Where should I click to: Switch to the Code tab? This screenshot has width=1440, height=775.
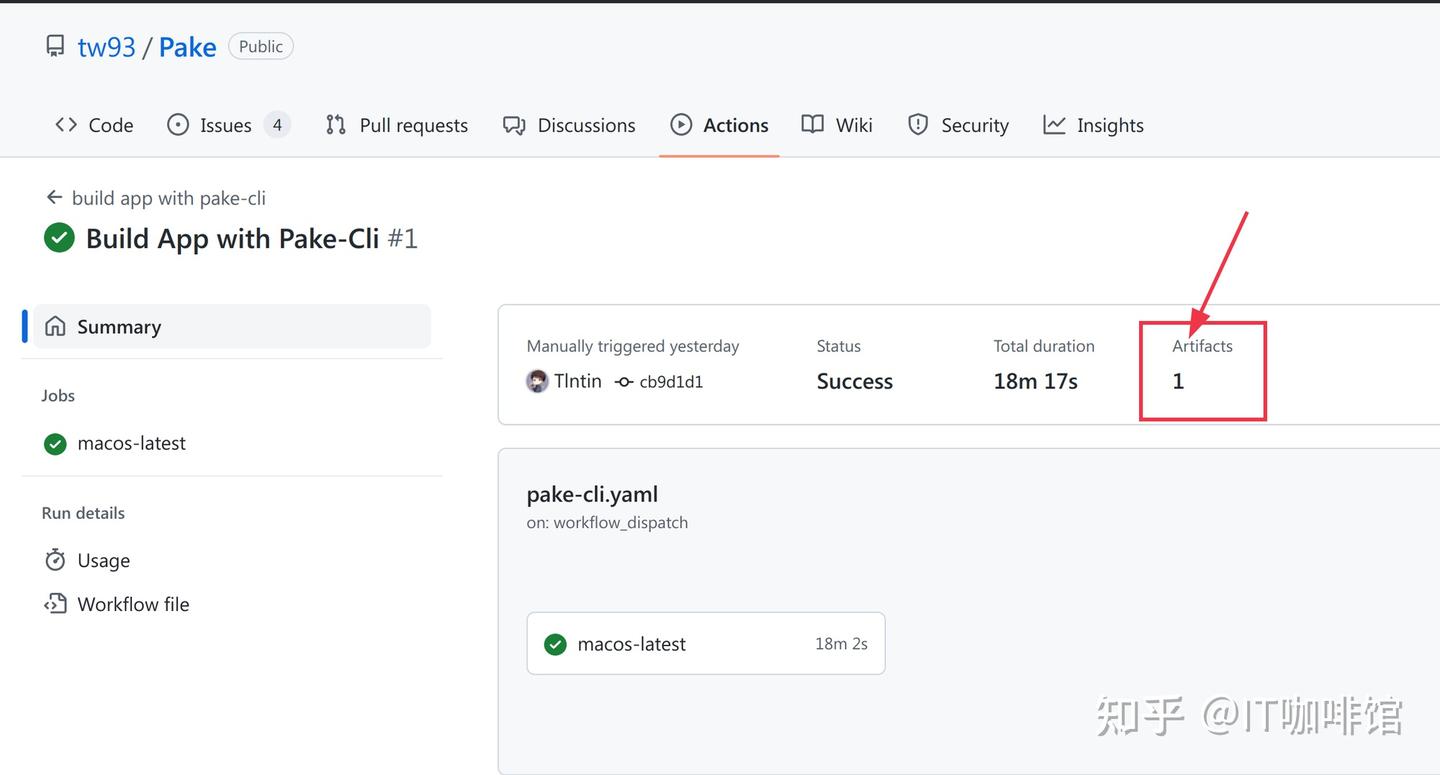[94, 125]
